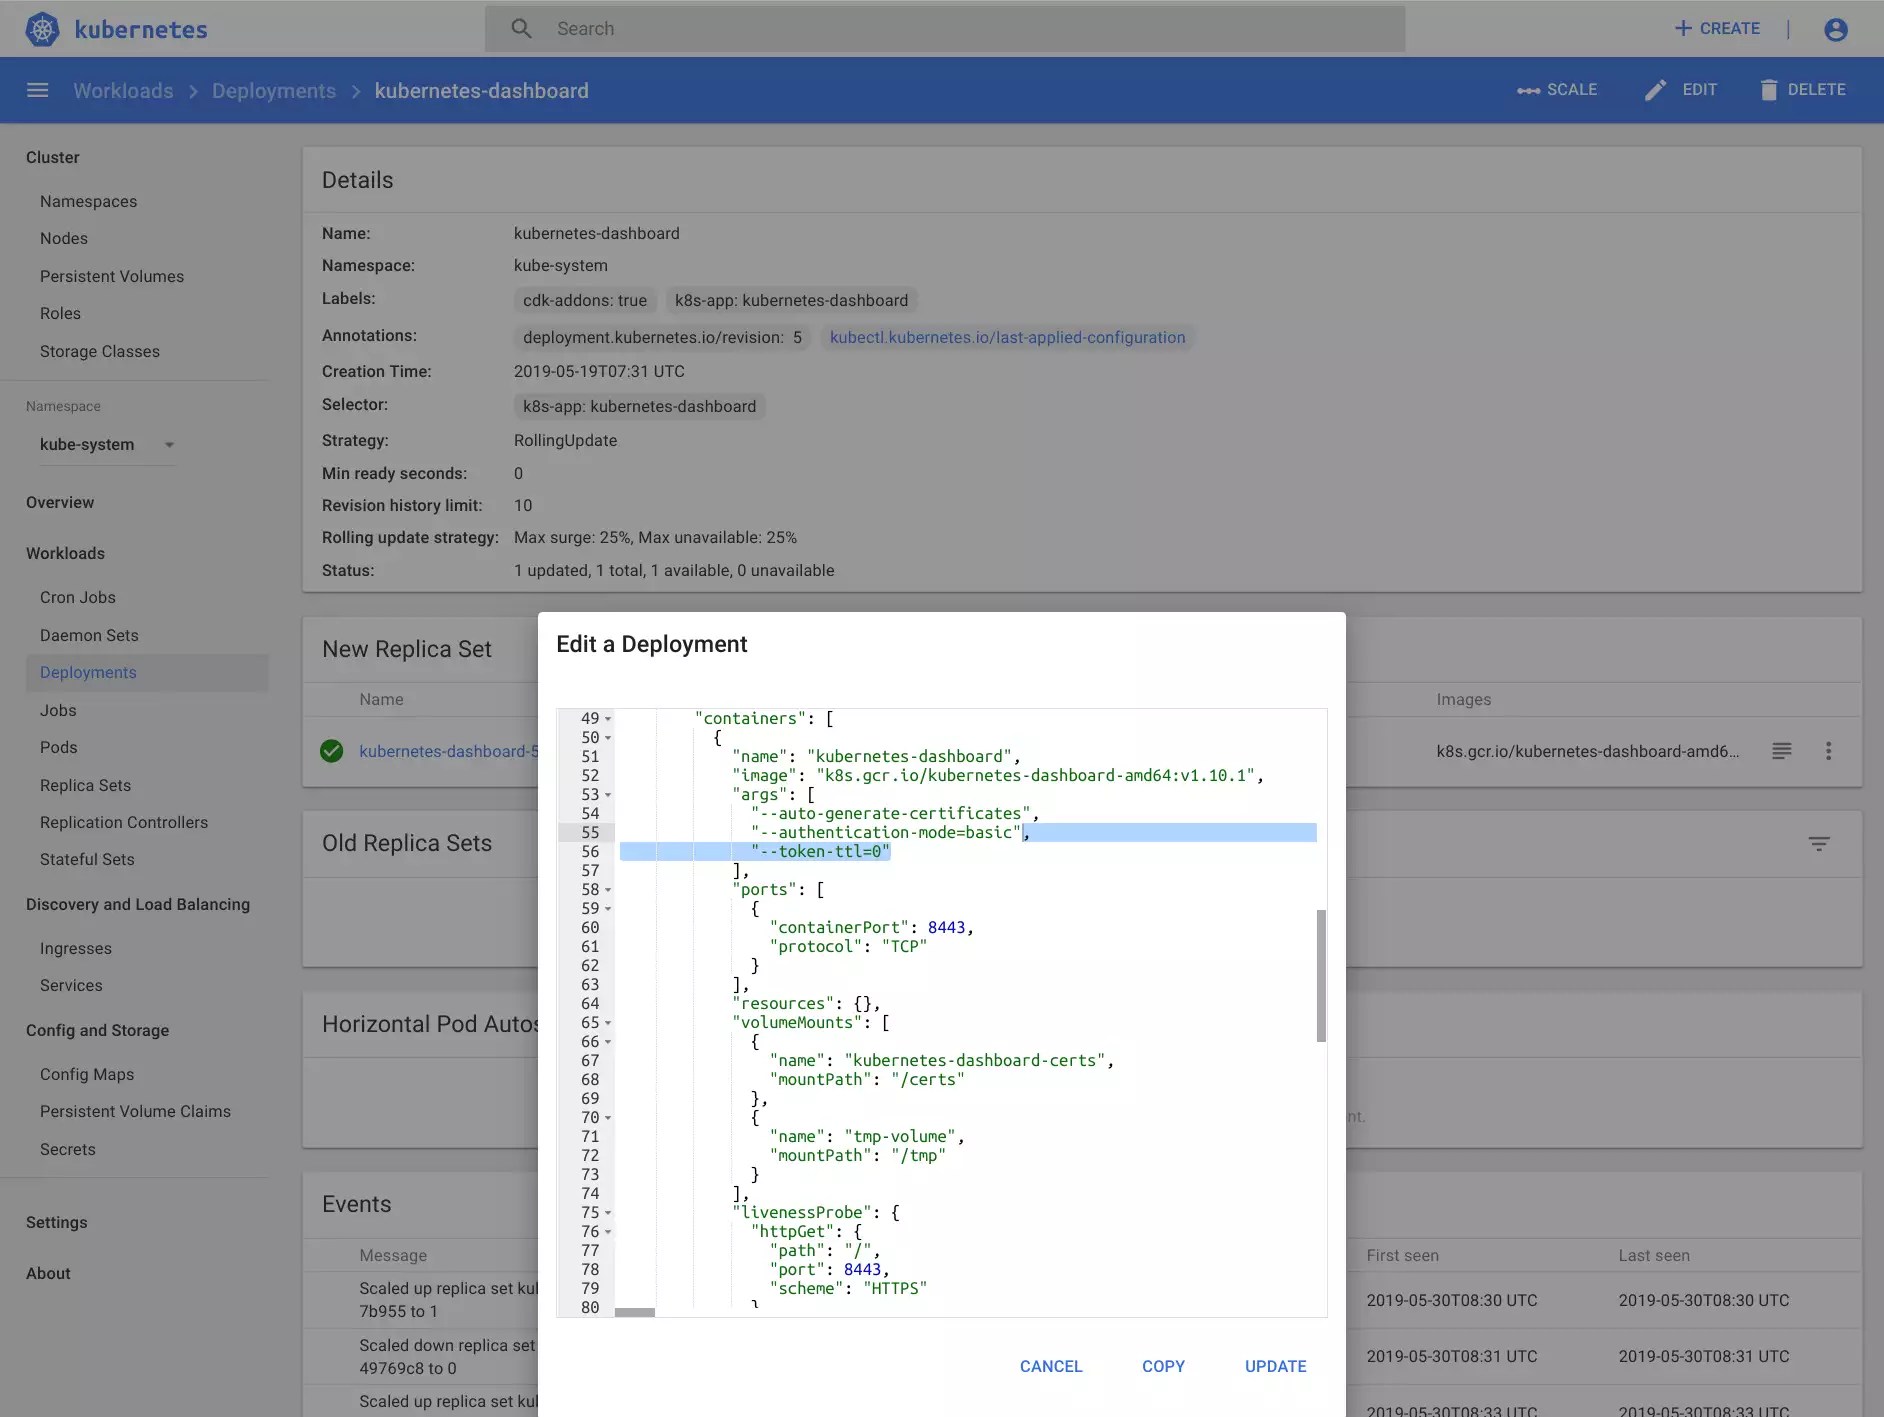1884x1417 pixels.
Task: Focus the Search input field
Action: click(x=945, y=29)
